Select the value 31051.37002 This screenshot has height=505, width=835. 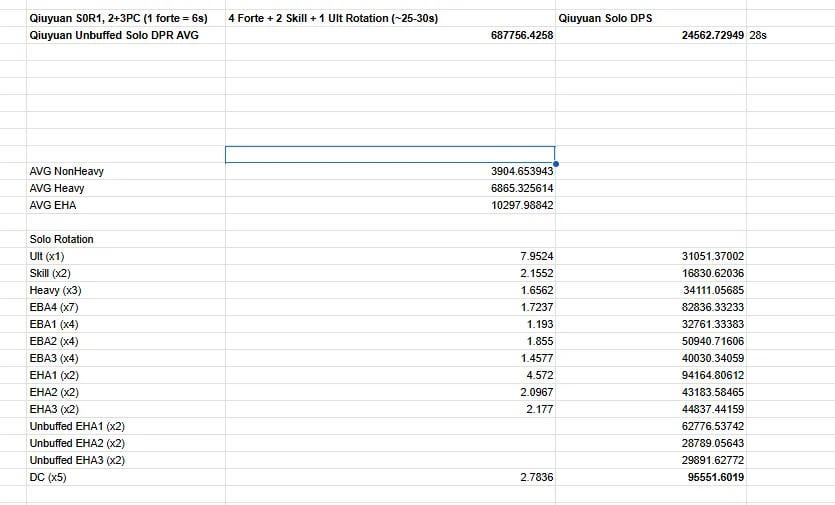pos(713,256)
